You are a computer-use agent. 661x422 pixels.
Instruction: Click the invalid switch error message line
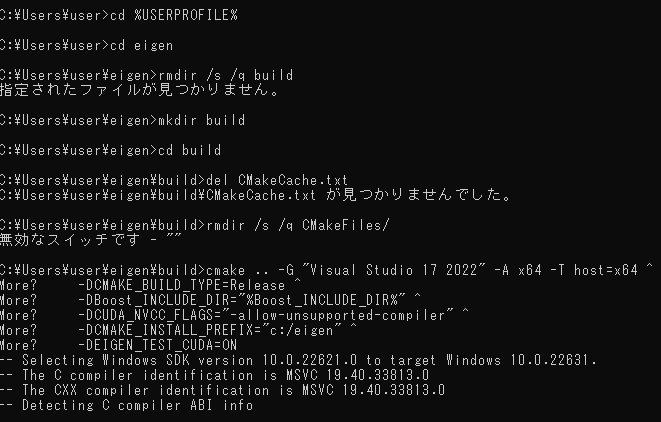[91, 240]
